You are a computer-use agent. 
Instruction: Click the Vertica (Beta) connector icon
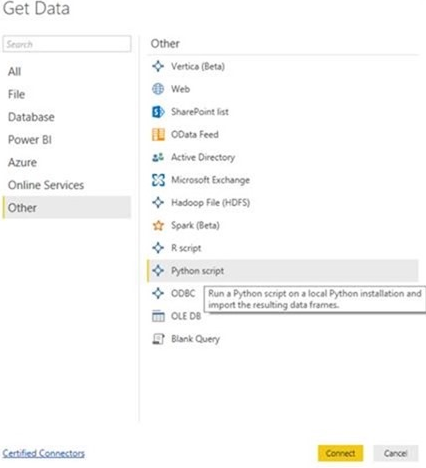tap(158, 66)
